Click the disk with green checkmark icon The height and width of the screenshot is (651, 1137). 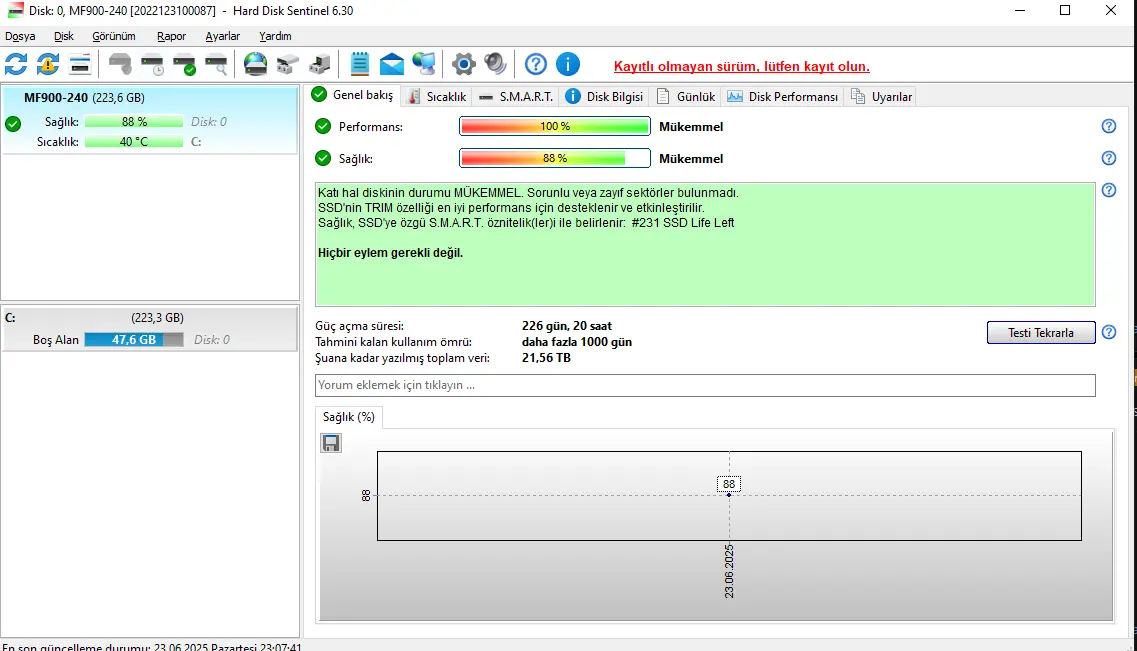(x=184, y=65)
